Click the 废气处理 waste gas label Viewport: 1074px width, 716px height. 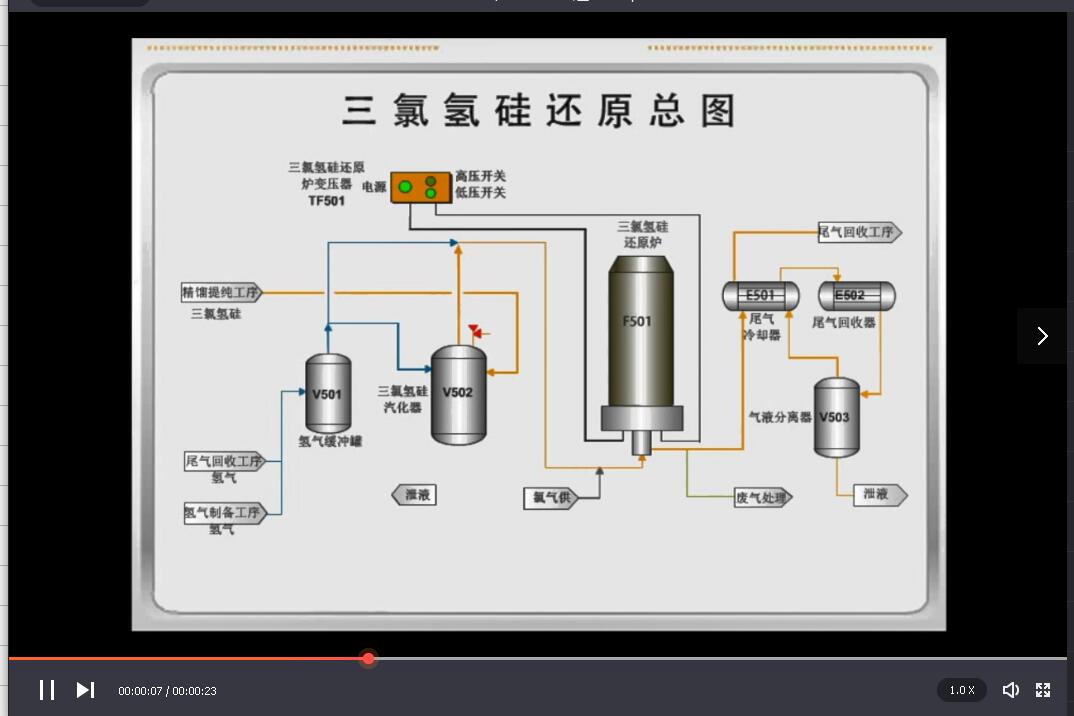[x=763, y=497]
